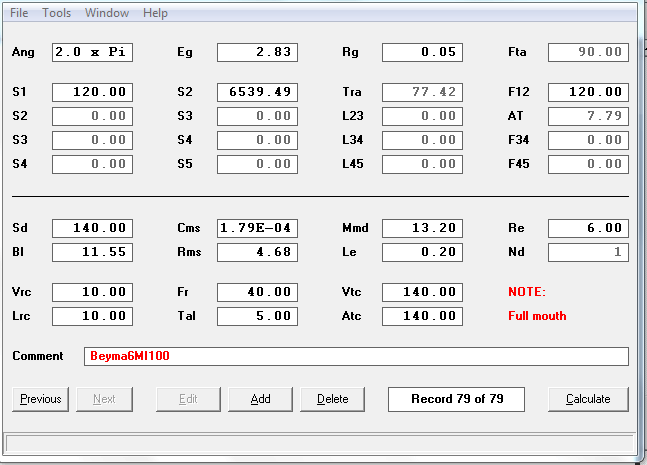Delete the current record
This screenshot has width=647, height=465.
click(x=333, y=399)
